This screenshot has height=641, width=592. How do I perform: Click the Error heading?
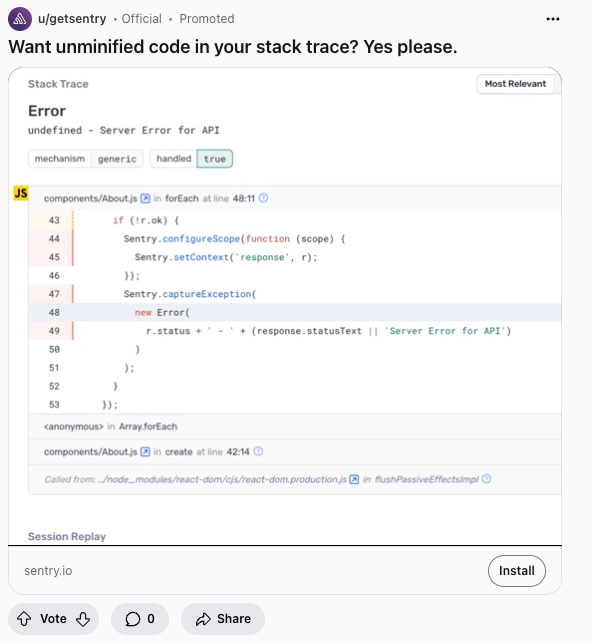(47, 111)
